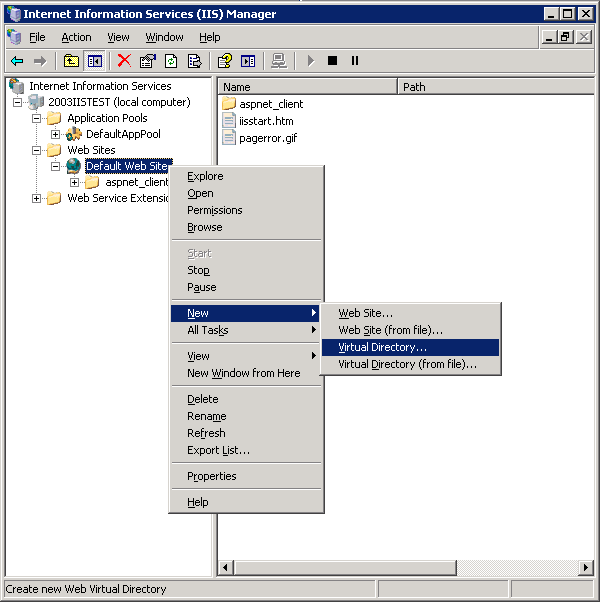
Task: Click the DefaultAppPool gear icon
Action: click(74, 134)
